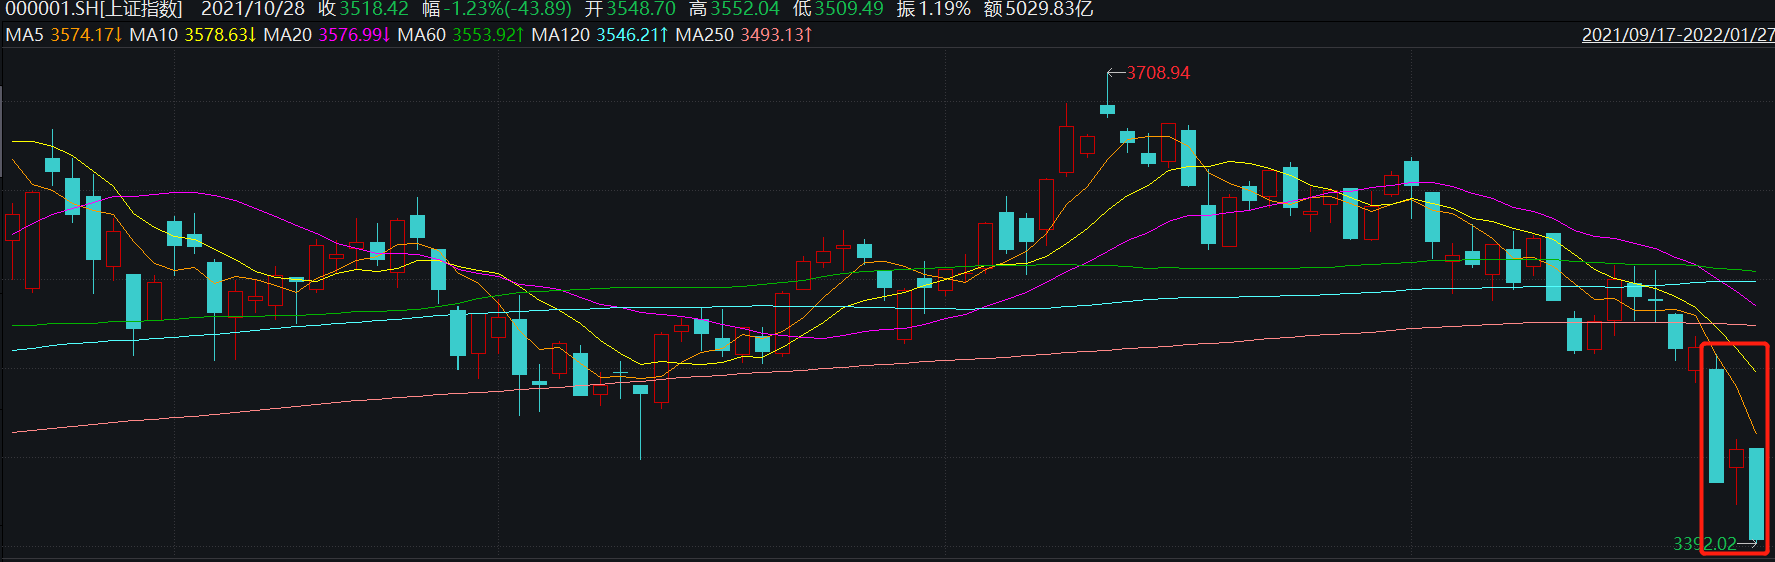Click the MA120 moving average label
This screenshot has width=1775, height=562.
(560, 35)
